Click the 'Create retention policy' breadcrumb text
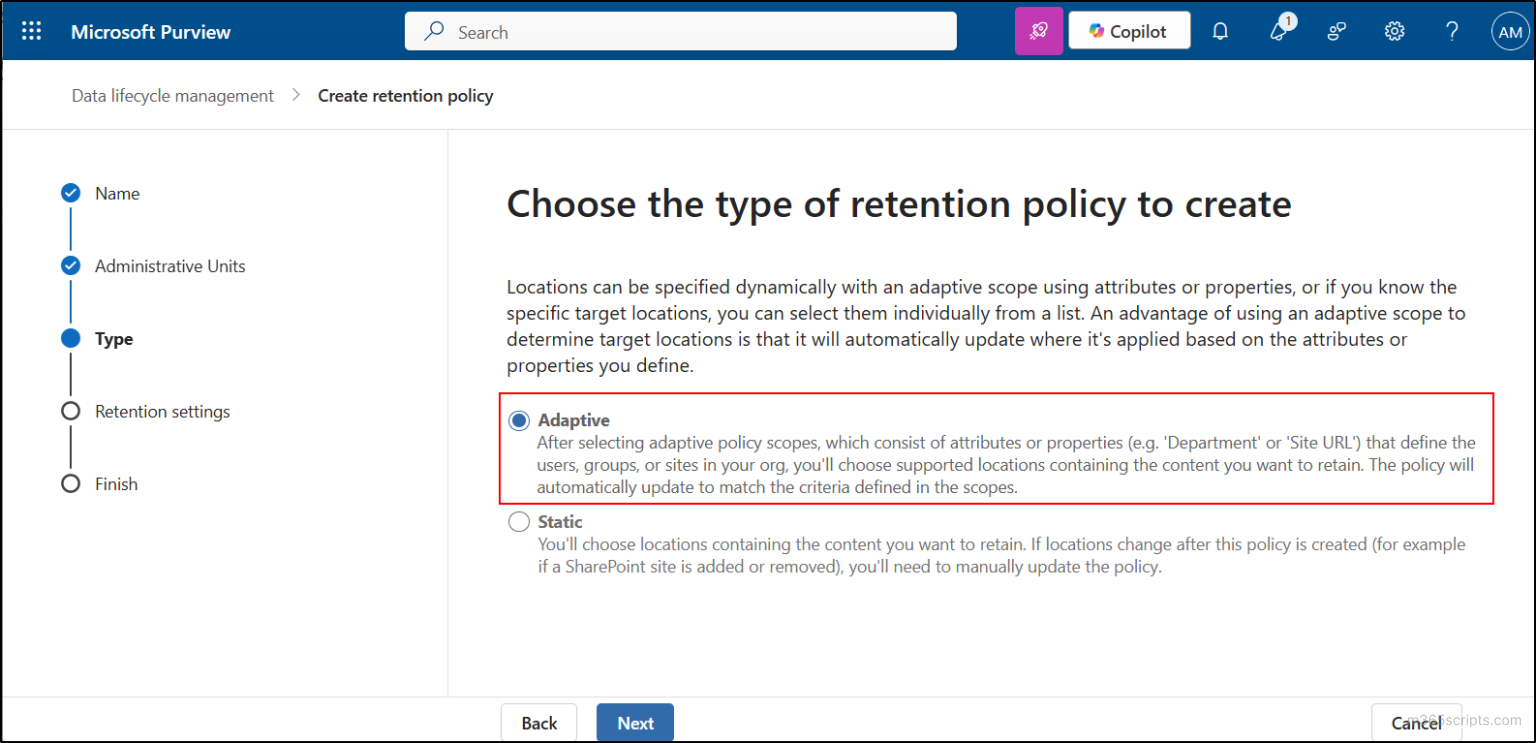 click(x=406, y=96)
